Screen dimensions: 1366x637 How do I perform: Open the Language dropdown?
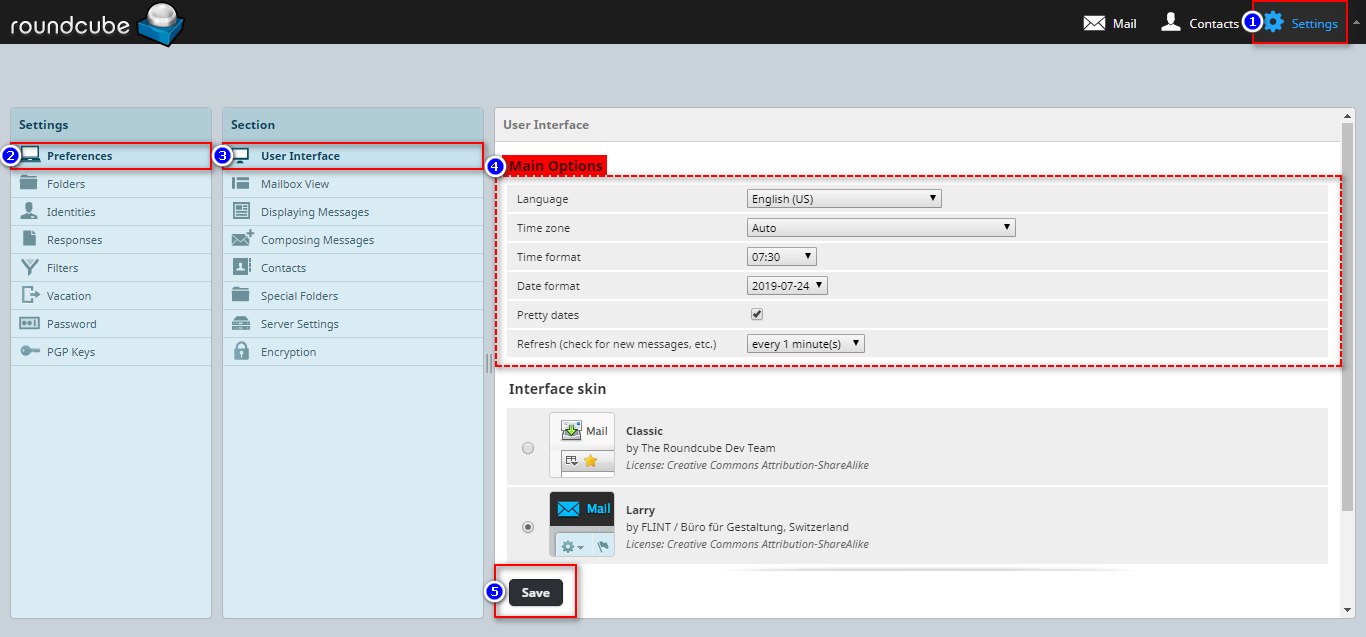844,199
